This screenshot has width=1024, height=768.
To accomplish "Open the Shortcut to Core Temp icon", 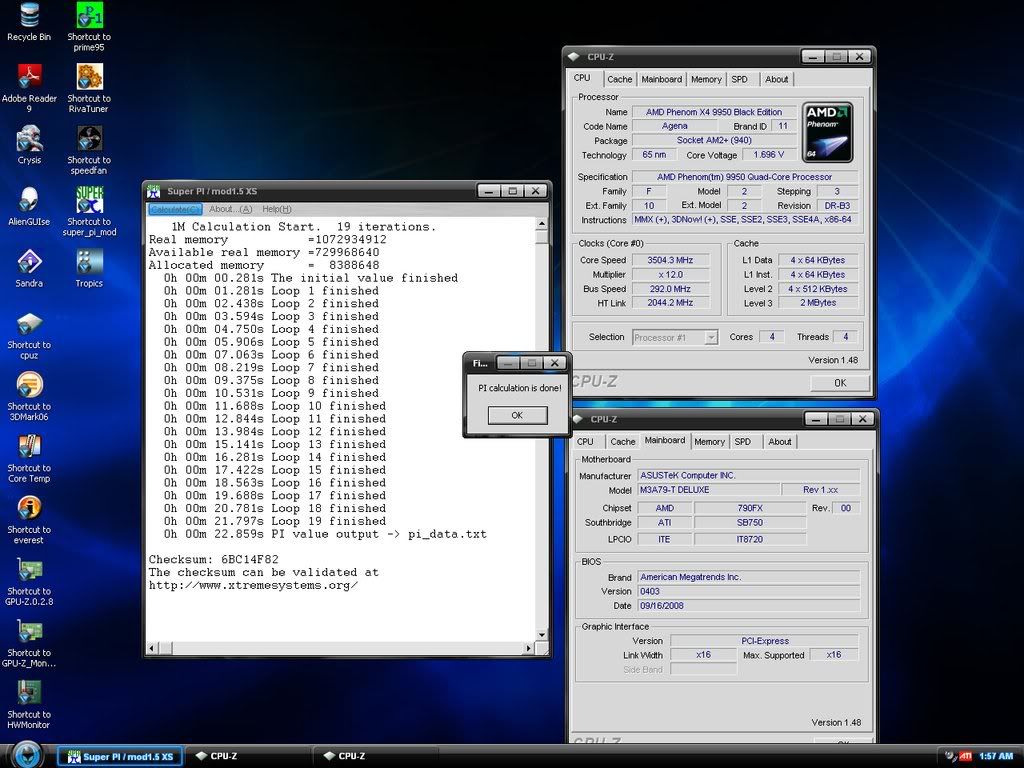I will click(29, 458).
